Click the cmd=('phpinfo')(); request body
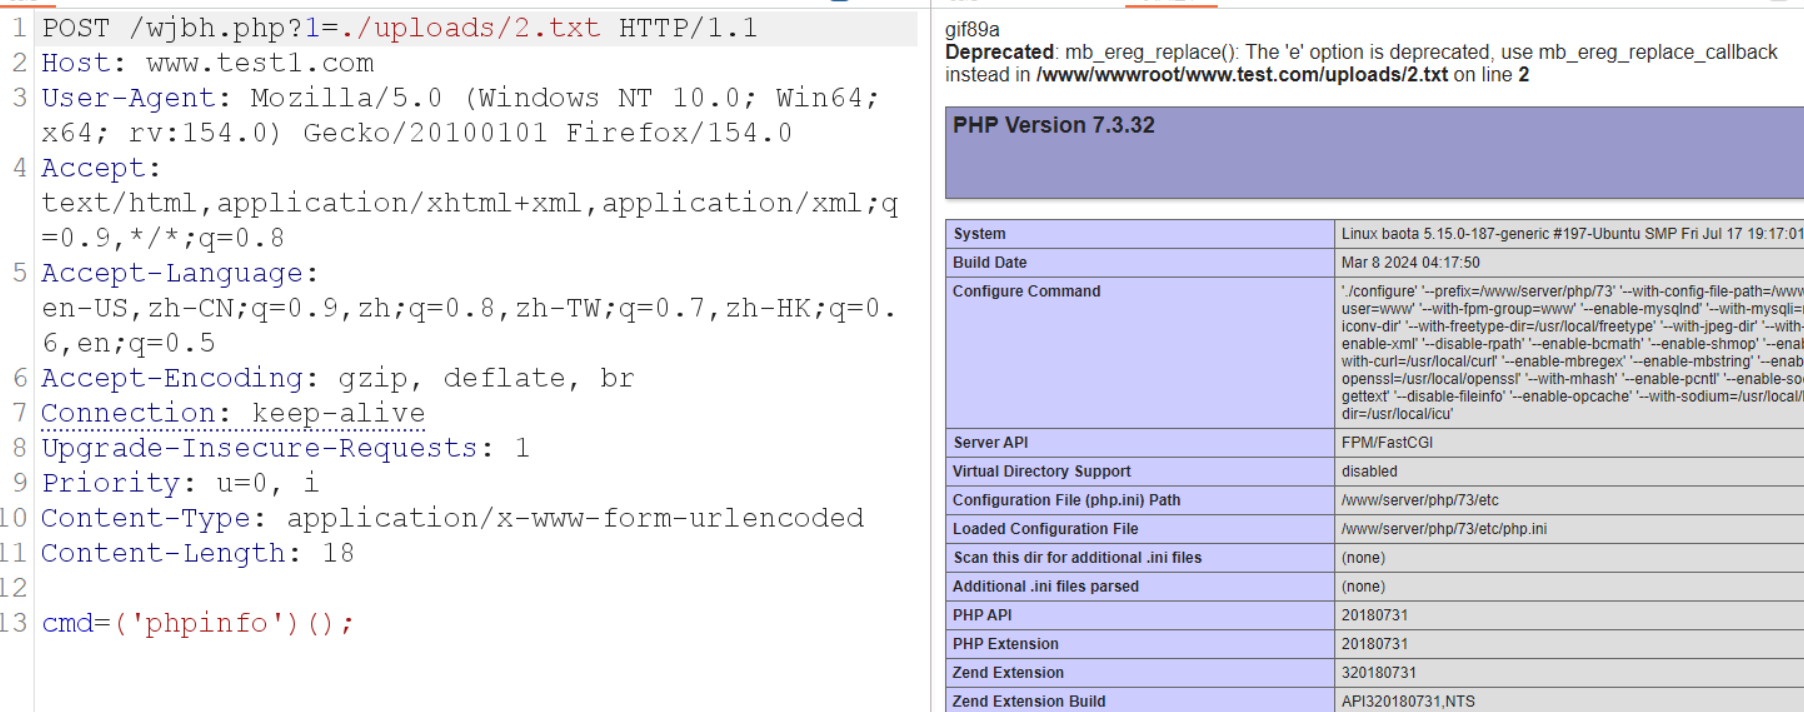The height and width of the screenshot is (712, 1804). pos(197,623)
